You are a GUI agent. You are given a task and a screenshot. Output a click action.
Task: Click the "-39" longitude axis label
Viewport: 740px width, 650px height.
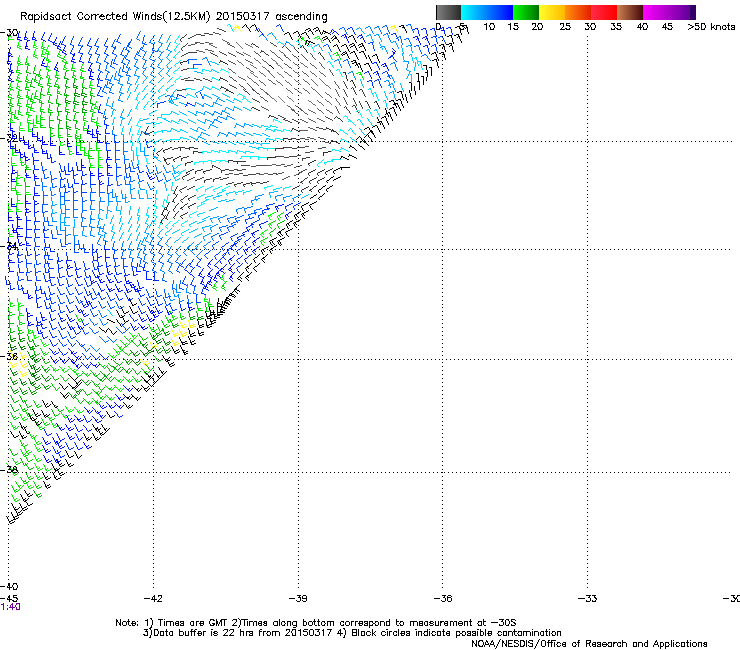(298, 599)
